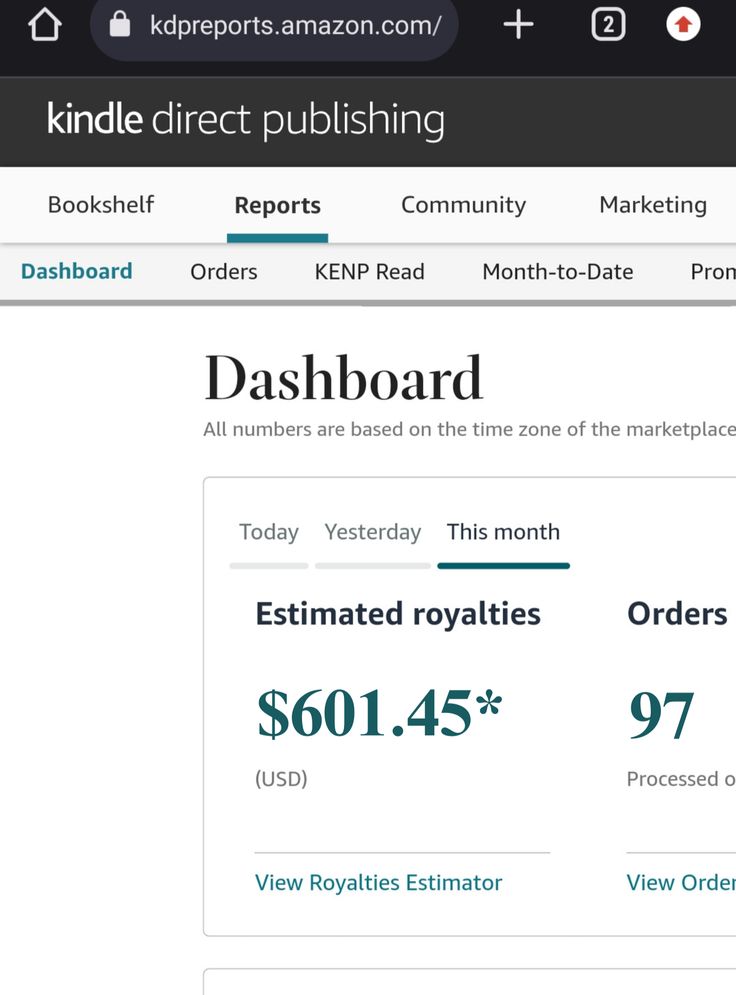This screenshot has width=736, height=995.
Task: Tap the browser home icon
Action: point(45,25)
